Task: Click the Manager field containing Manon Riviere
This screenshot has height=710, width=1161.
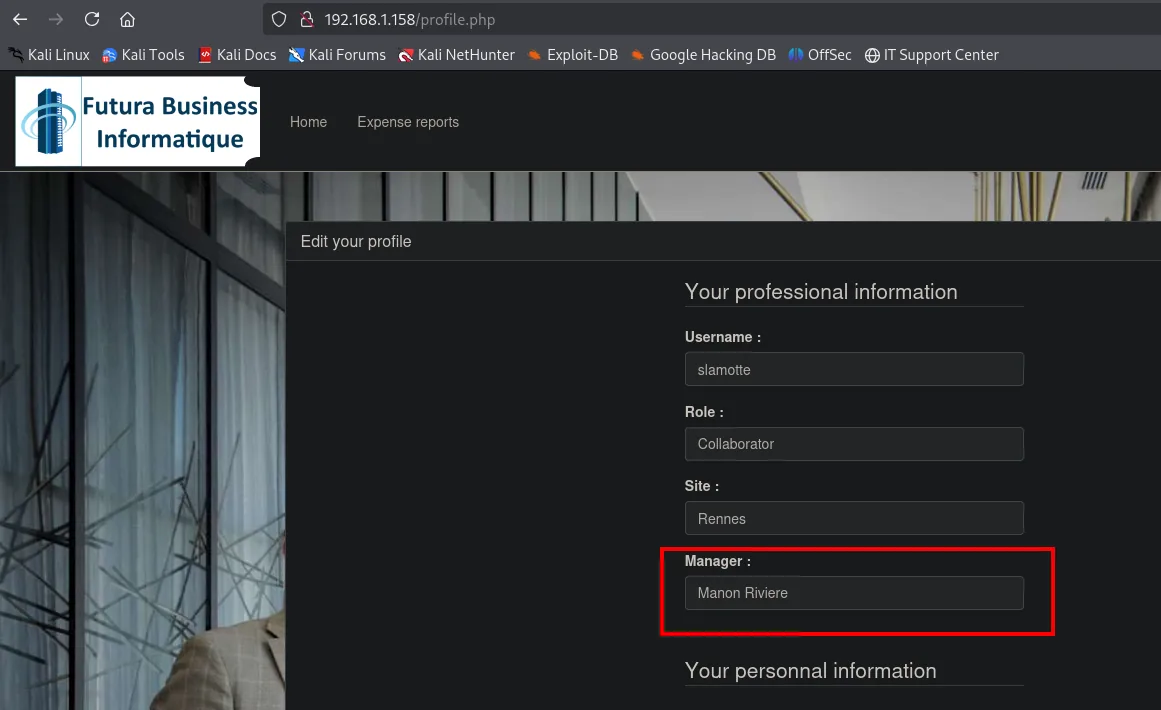Action: [854, 593]
